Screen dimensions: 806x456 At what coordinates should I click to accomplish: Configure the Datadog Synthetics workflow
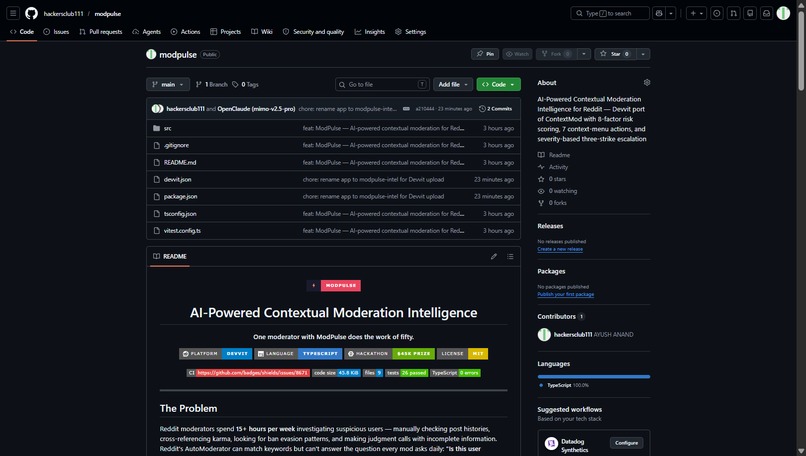point(626,443)
